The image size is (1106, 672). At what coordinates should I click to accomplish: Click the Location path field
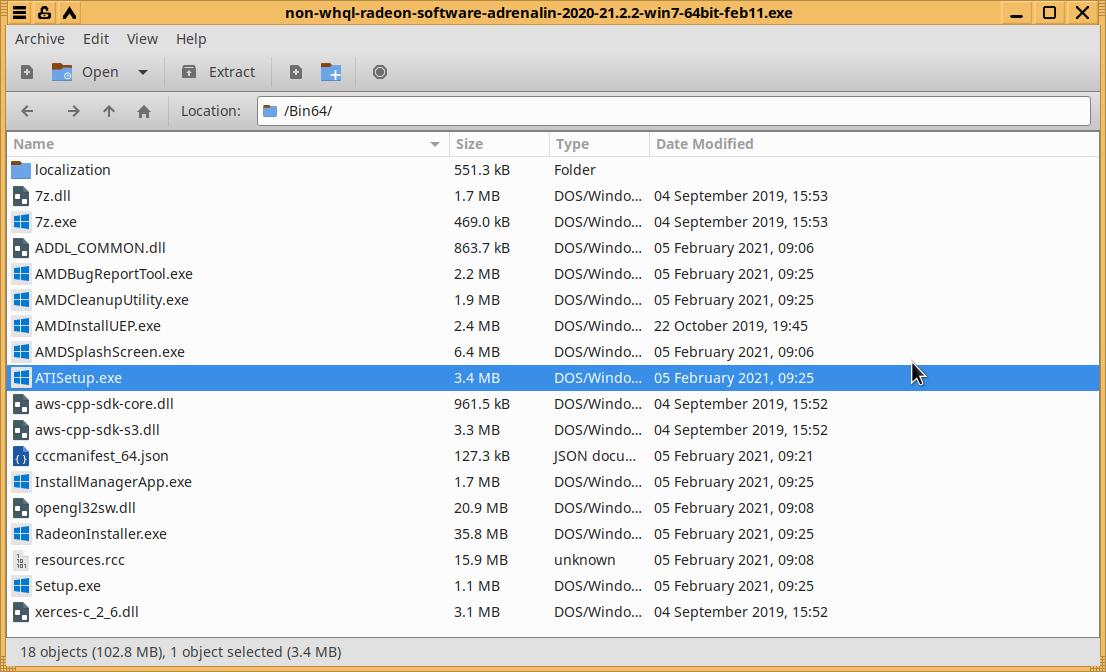coord(674,111)
